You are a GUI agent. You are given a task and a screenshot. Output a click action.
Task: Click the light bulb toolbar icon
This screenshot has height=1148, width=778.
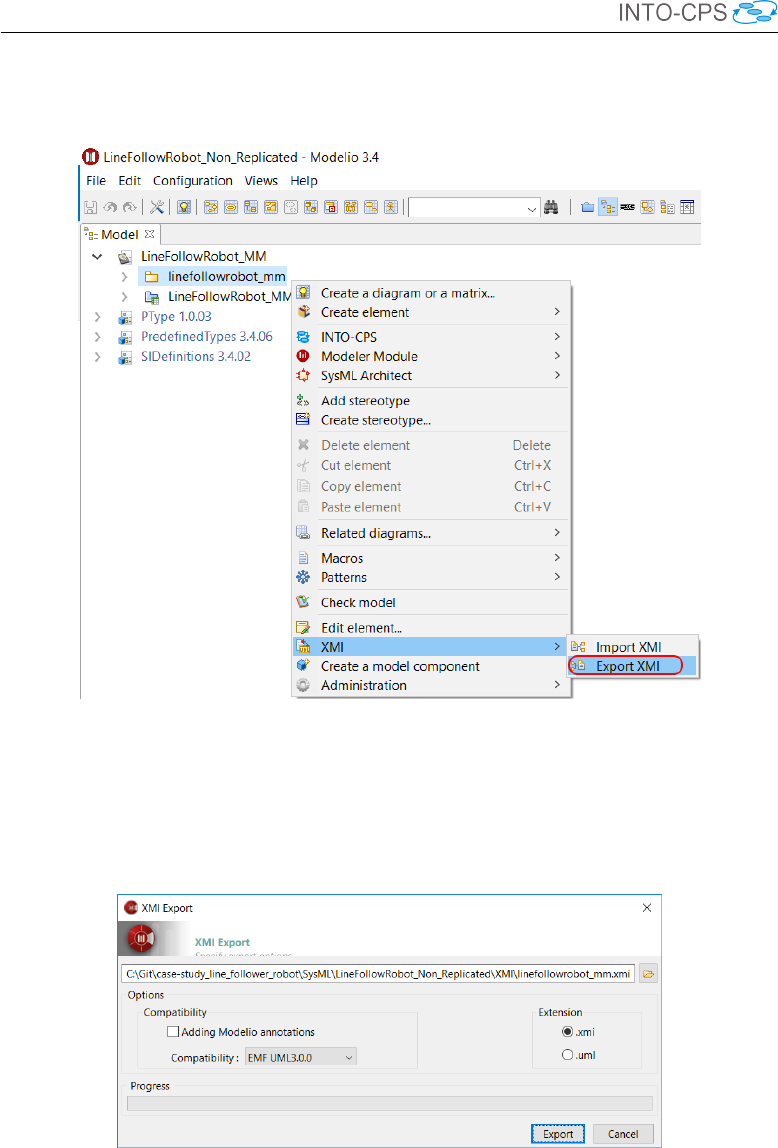click(x=184, y=207)
